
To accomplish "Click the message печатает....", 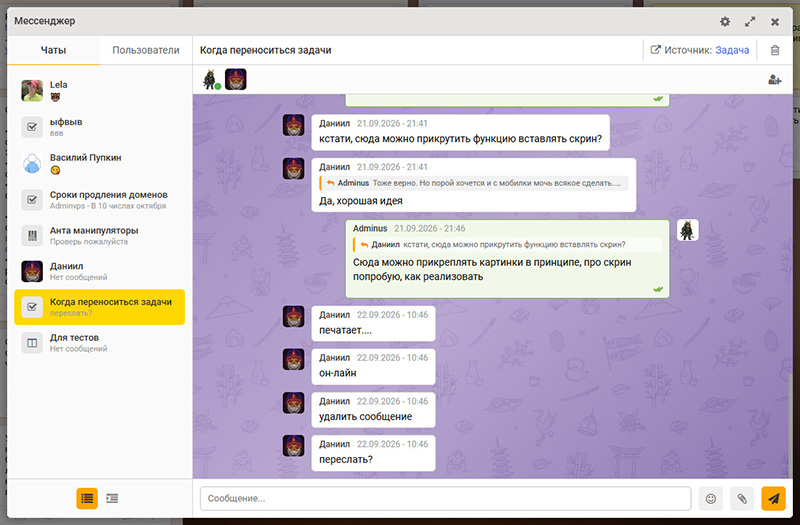I will [x=373, y=323].
